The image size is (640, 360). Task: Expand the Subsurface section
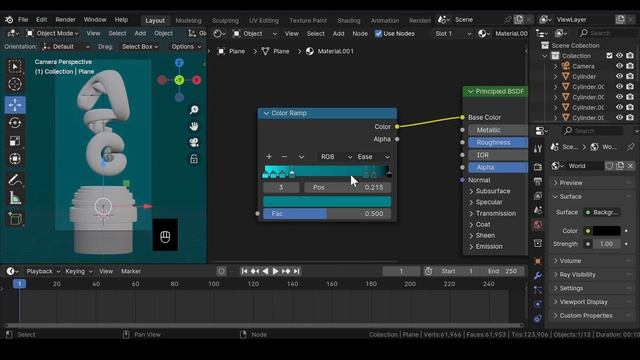[x=489, y=191]
